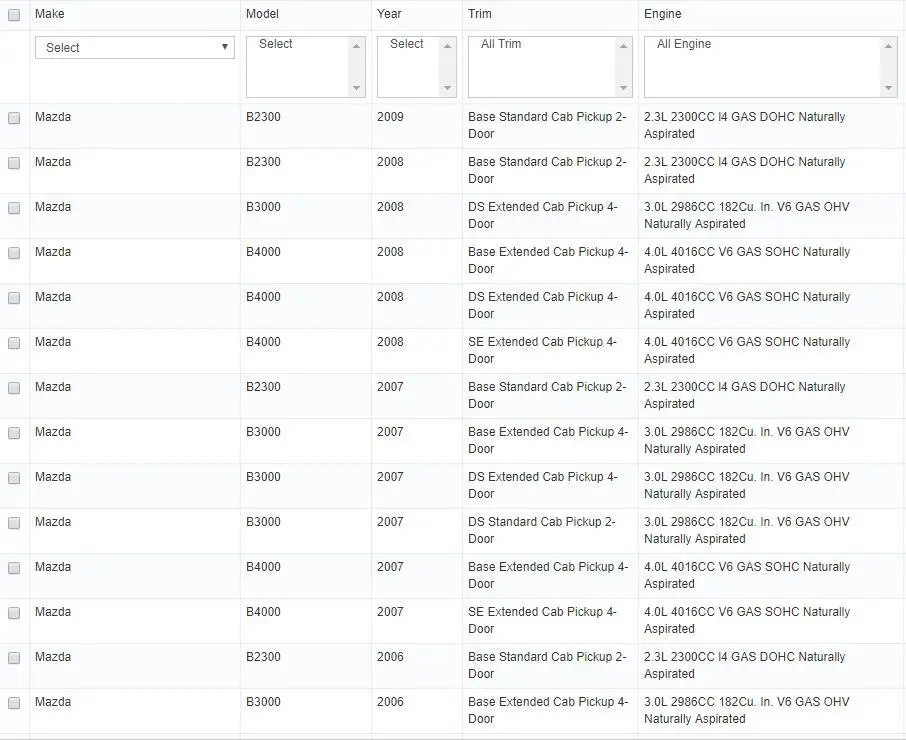906x740 pixels.
Task: Check the Mazda B3000 2008 DS Extended Cab row checkbox
Action: click(x=14, y=208)
